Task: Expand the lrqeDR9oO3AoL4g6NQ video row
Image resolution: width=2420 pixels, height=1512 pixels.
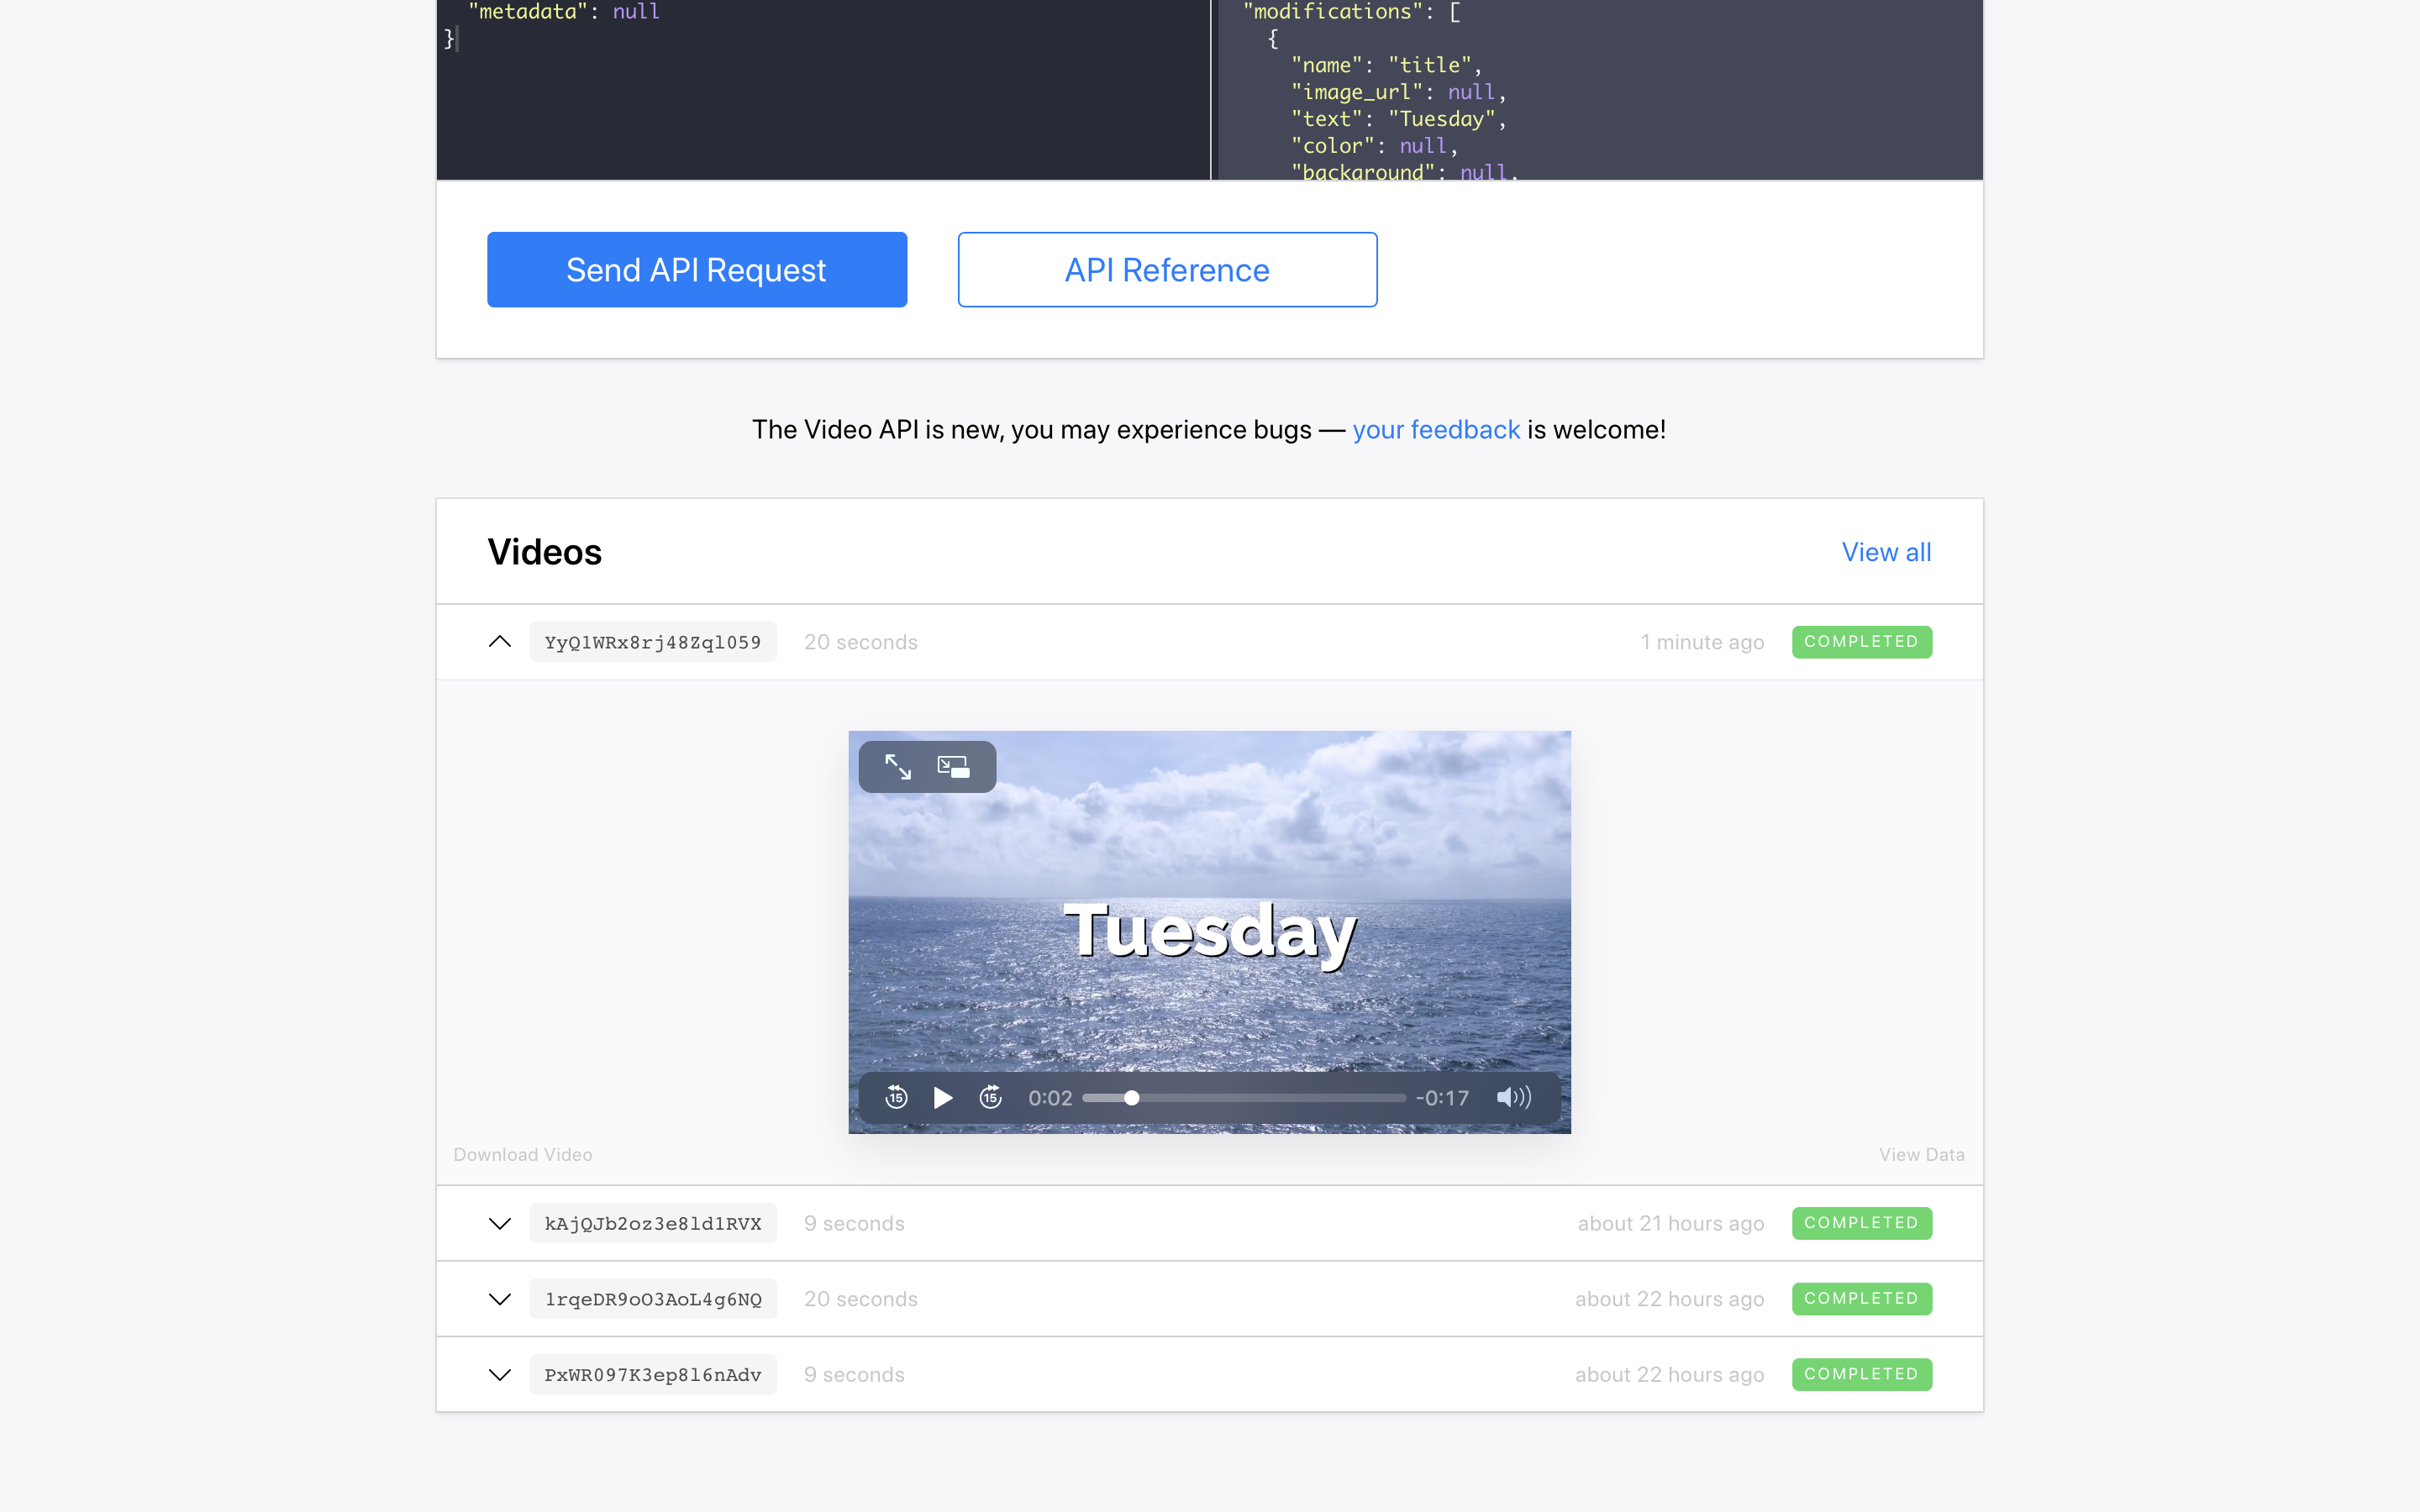Action: [x=500, y=1299]
